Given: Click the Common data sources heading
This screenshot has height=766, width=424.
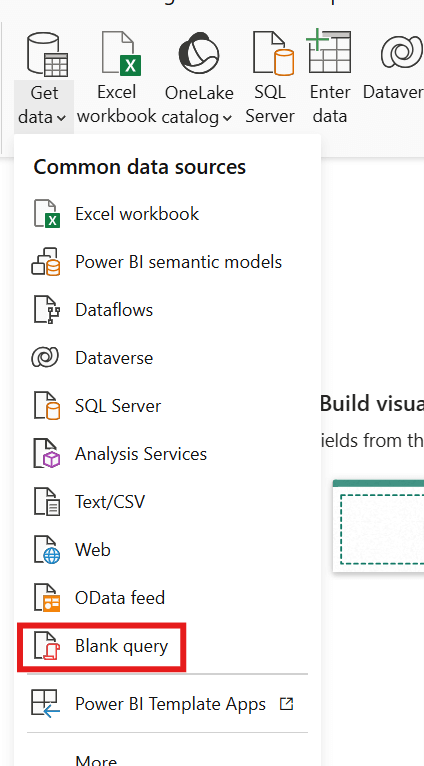Looking at the screenshot, I should coord(140,167).
